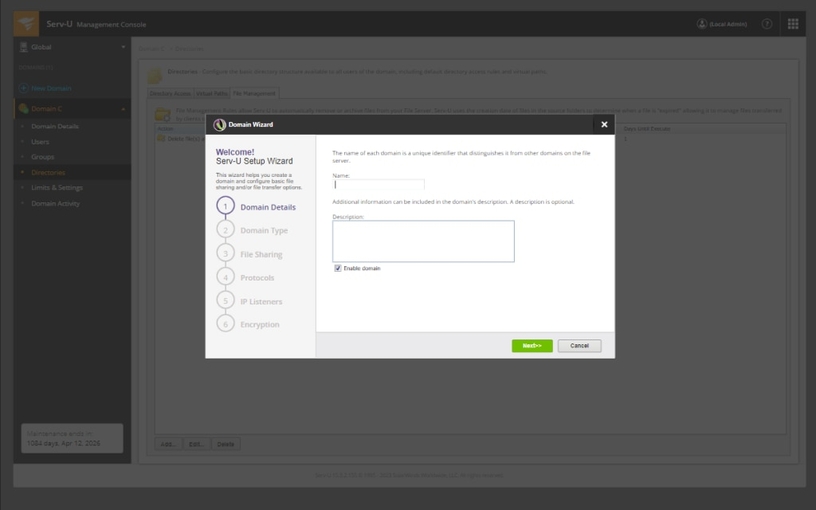The height and width of the screenshot is (510, 816).
Task: Click the Protocols step label
Action: (257, 278)
